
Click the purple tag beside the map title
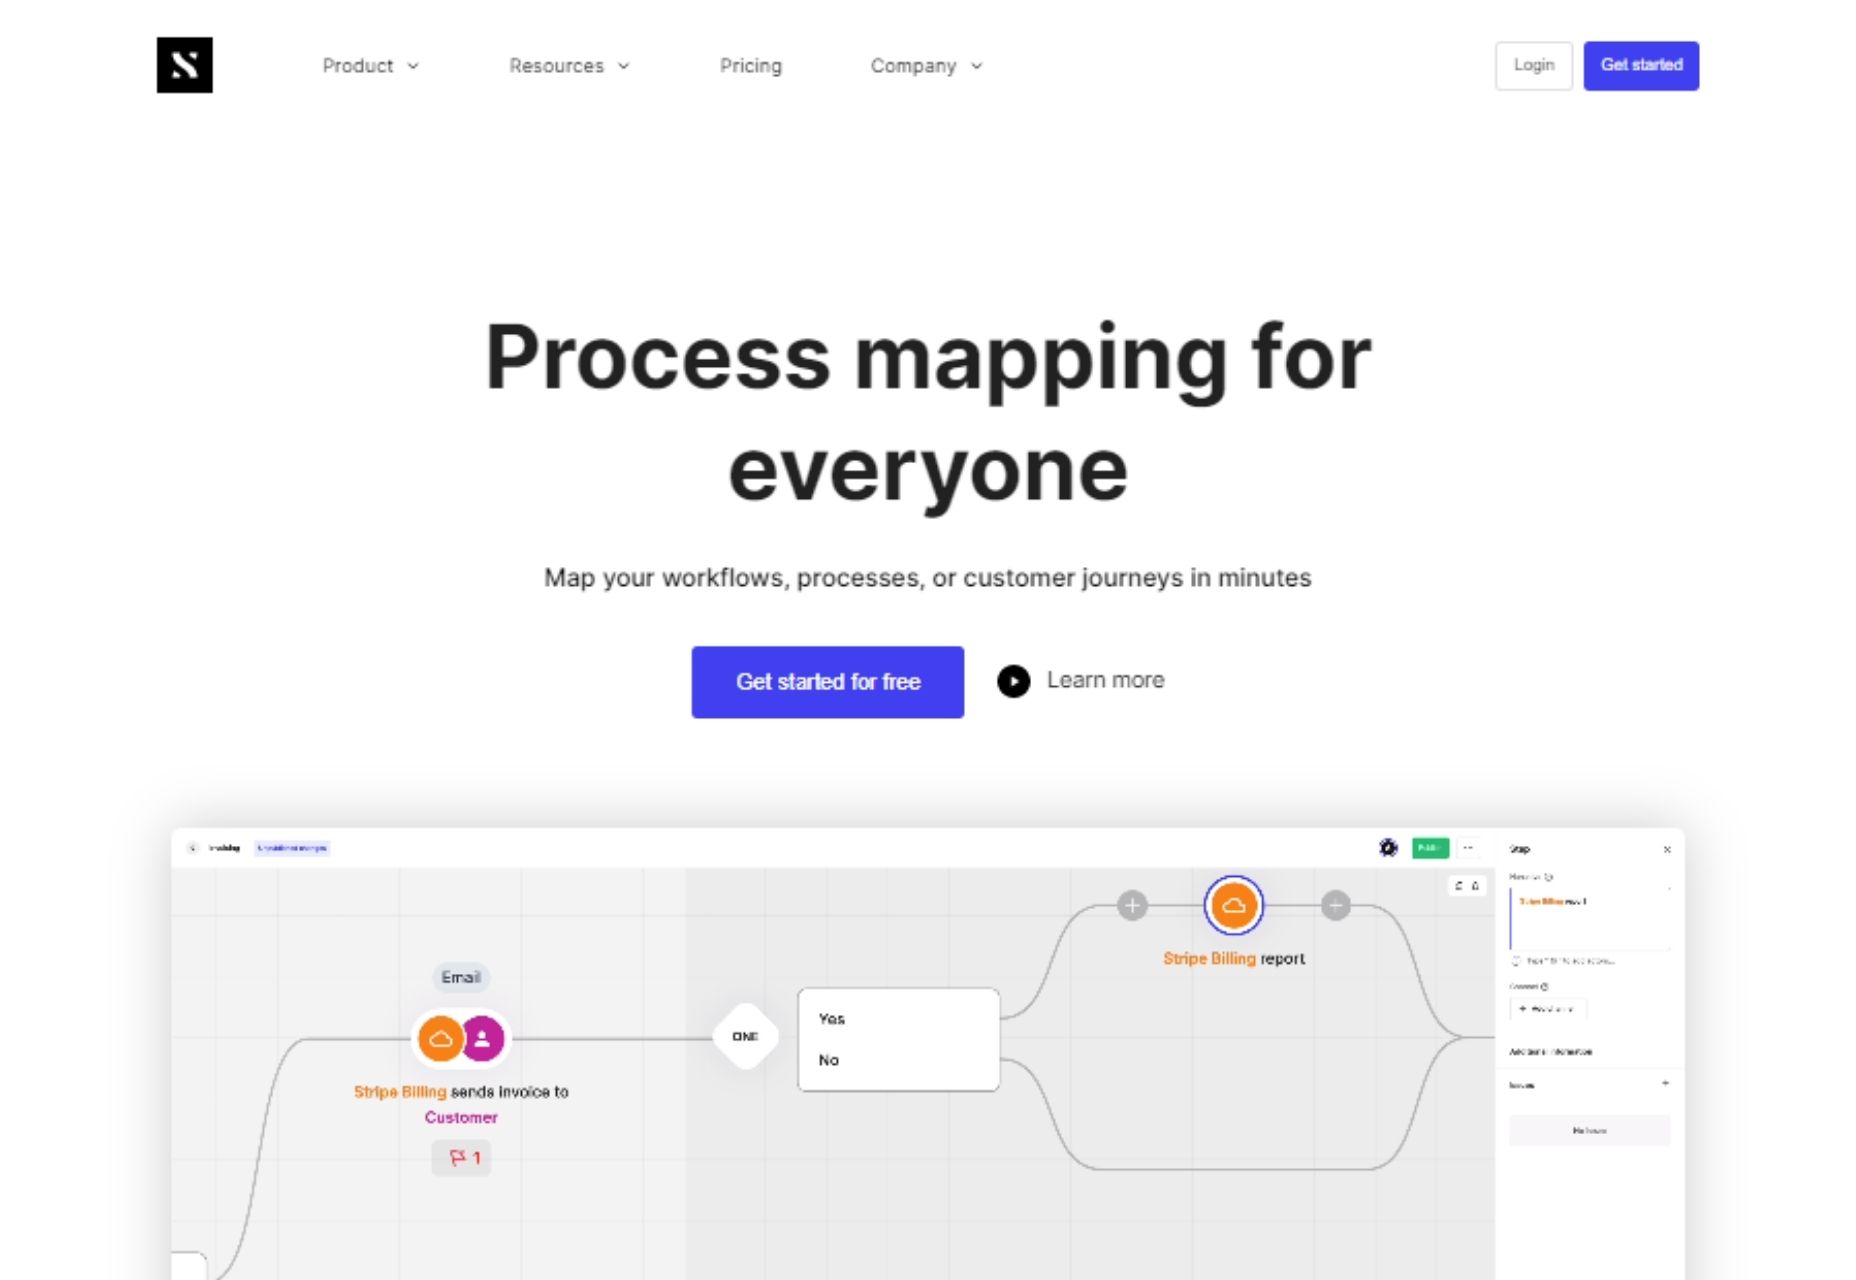coord(292,848)
